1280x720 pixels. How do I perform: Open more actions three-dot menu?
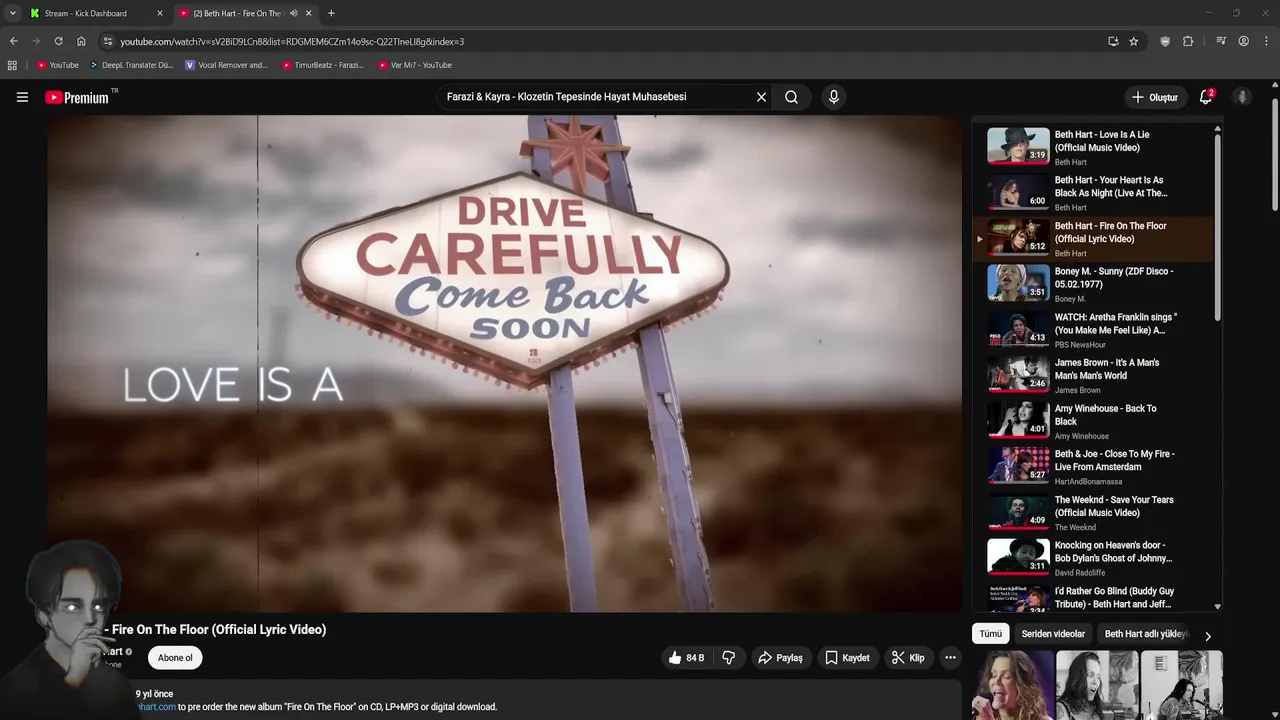(x=950, y=658)
